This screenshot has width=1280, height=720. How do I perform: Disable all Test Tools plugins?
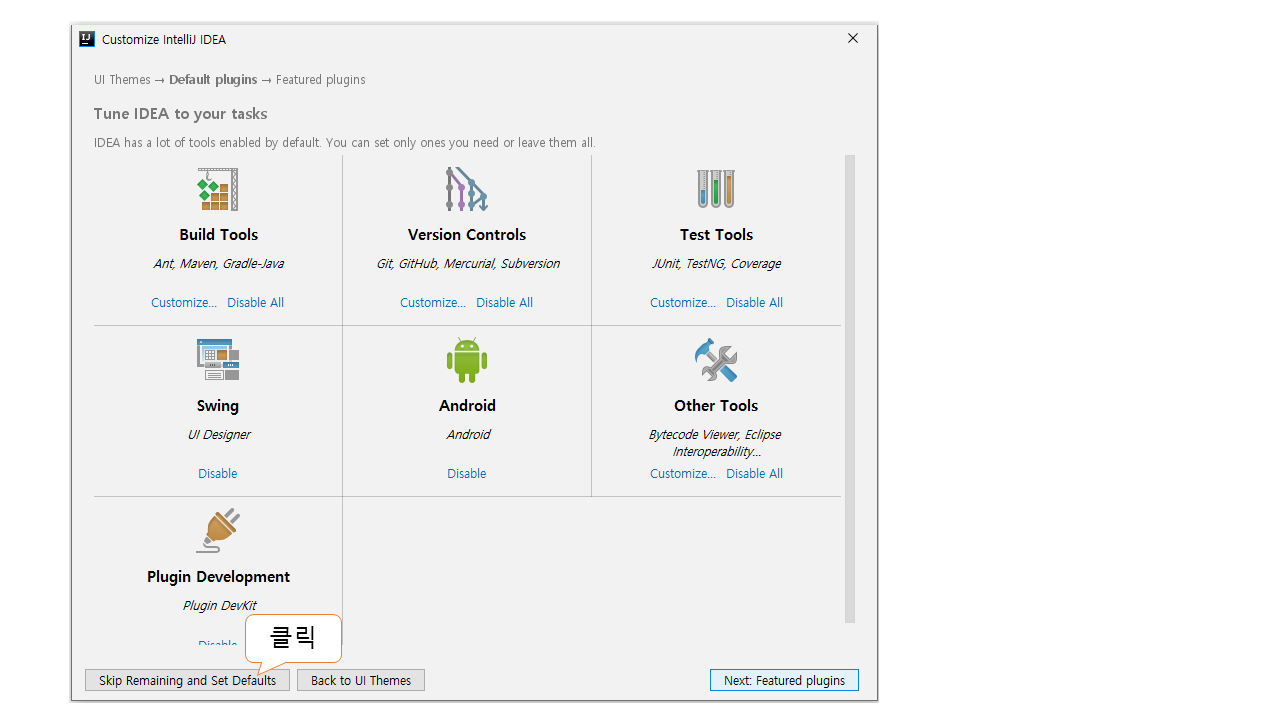(x=754, y=303)
